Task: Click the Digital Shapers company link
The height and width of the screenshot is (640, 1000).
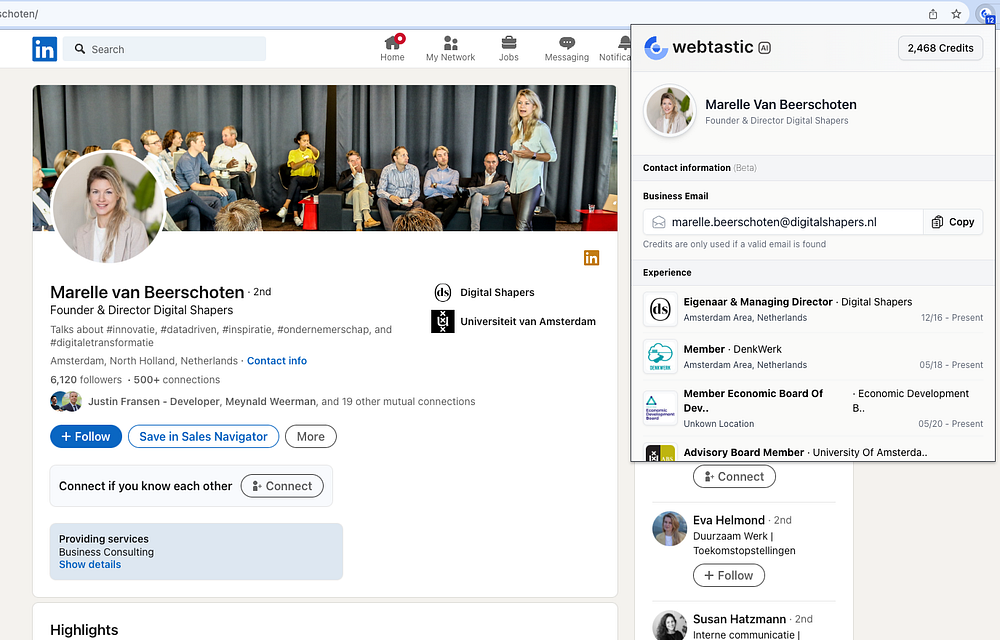Action: tap(497, 293)
